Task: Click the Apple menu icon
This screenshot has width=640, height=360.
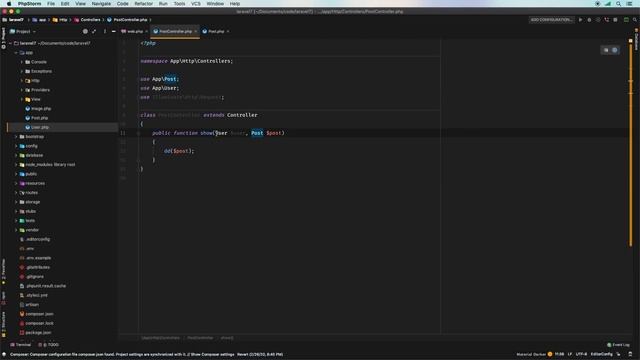Action: pyautogui.click(x=9, y=4)
